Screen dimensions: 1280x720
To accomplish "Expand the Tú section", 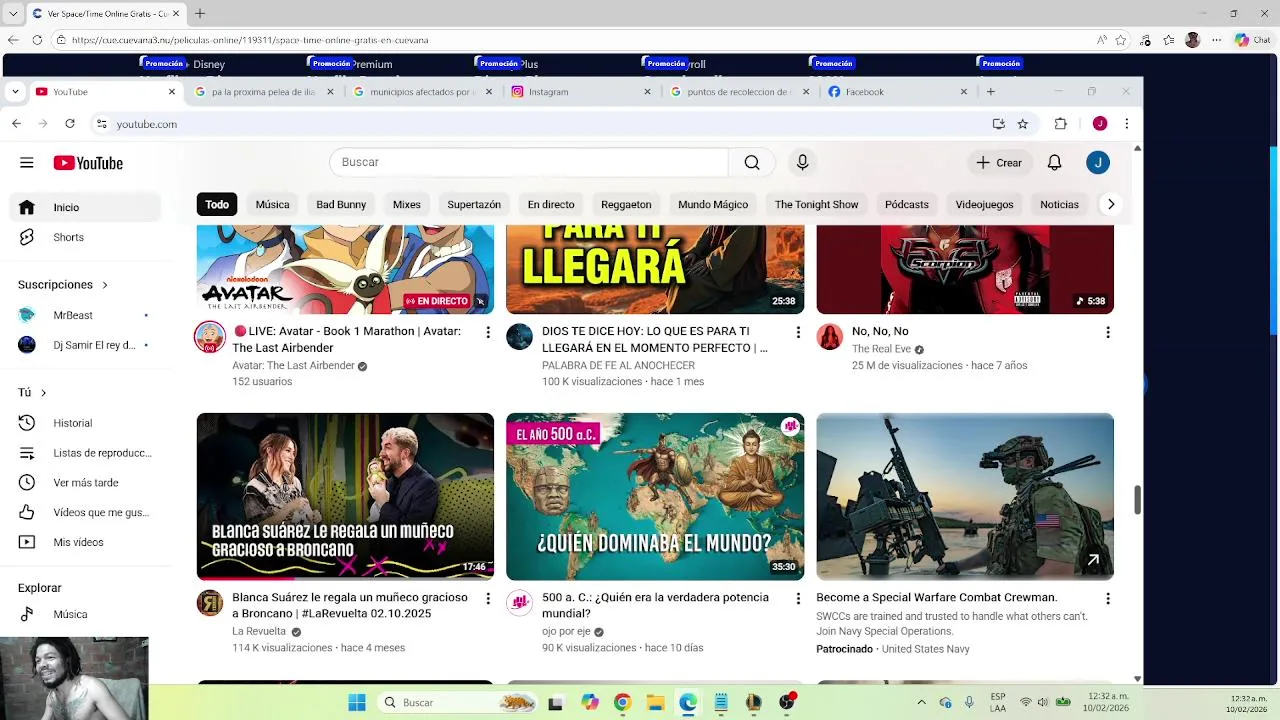I will [x=32, y=393].
